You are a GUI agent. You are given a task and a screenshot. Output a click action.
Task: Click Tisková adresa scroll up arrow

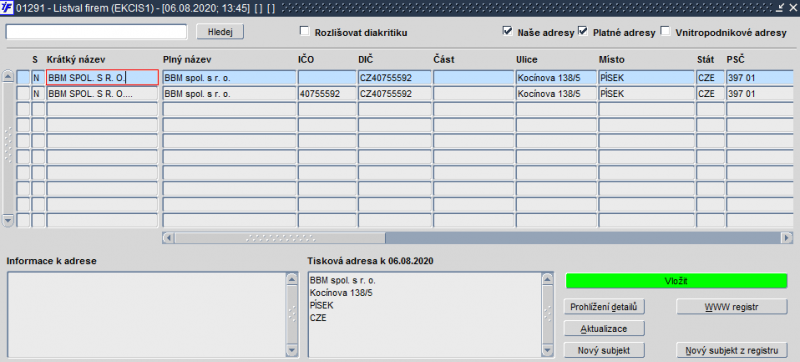tap(547, 279)
